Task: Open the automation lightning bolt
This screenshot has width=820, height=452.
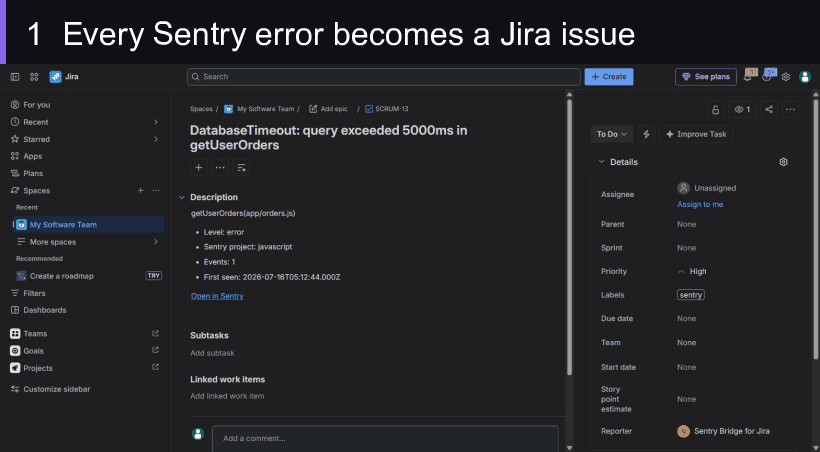Action: [x=646, y=134]
